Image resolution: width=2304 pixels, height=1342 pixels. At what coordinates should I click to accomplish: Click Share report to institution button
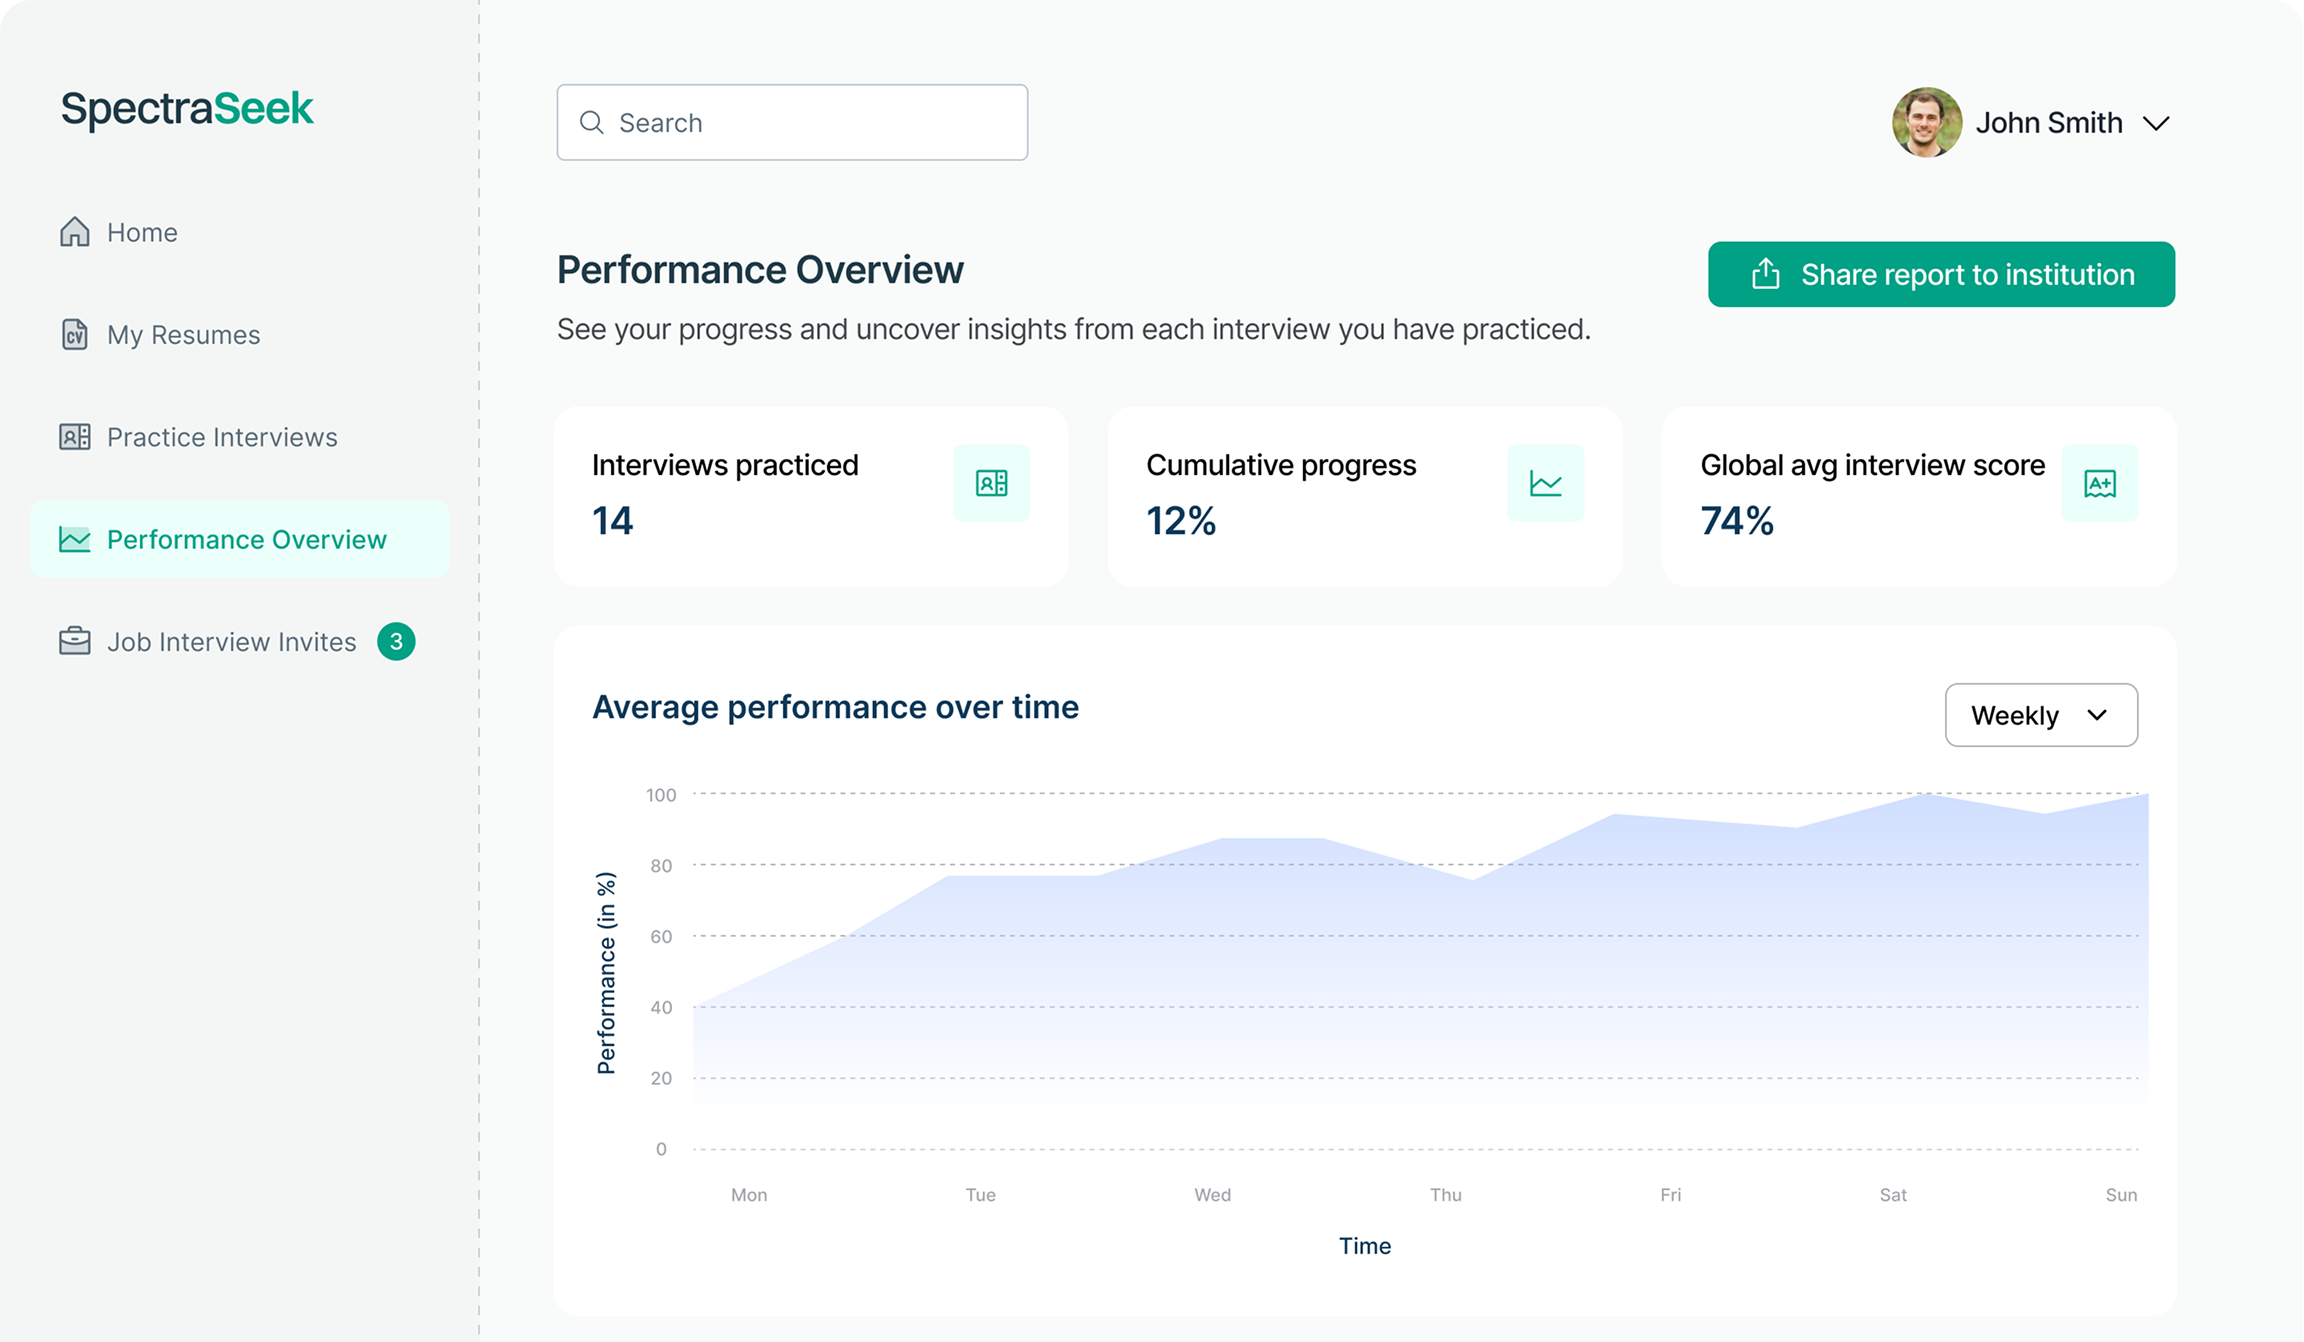tap(1941, 274)
